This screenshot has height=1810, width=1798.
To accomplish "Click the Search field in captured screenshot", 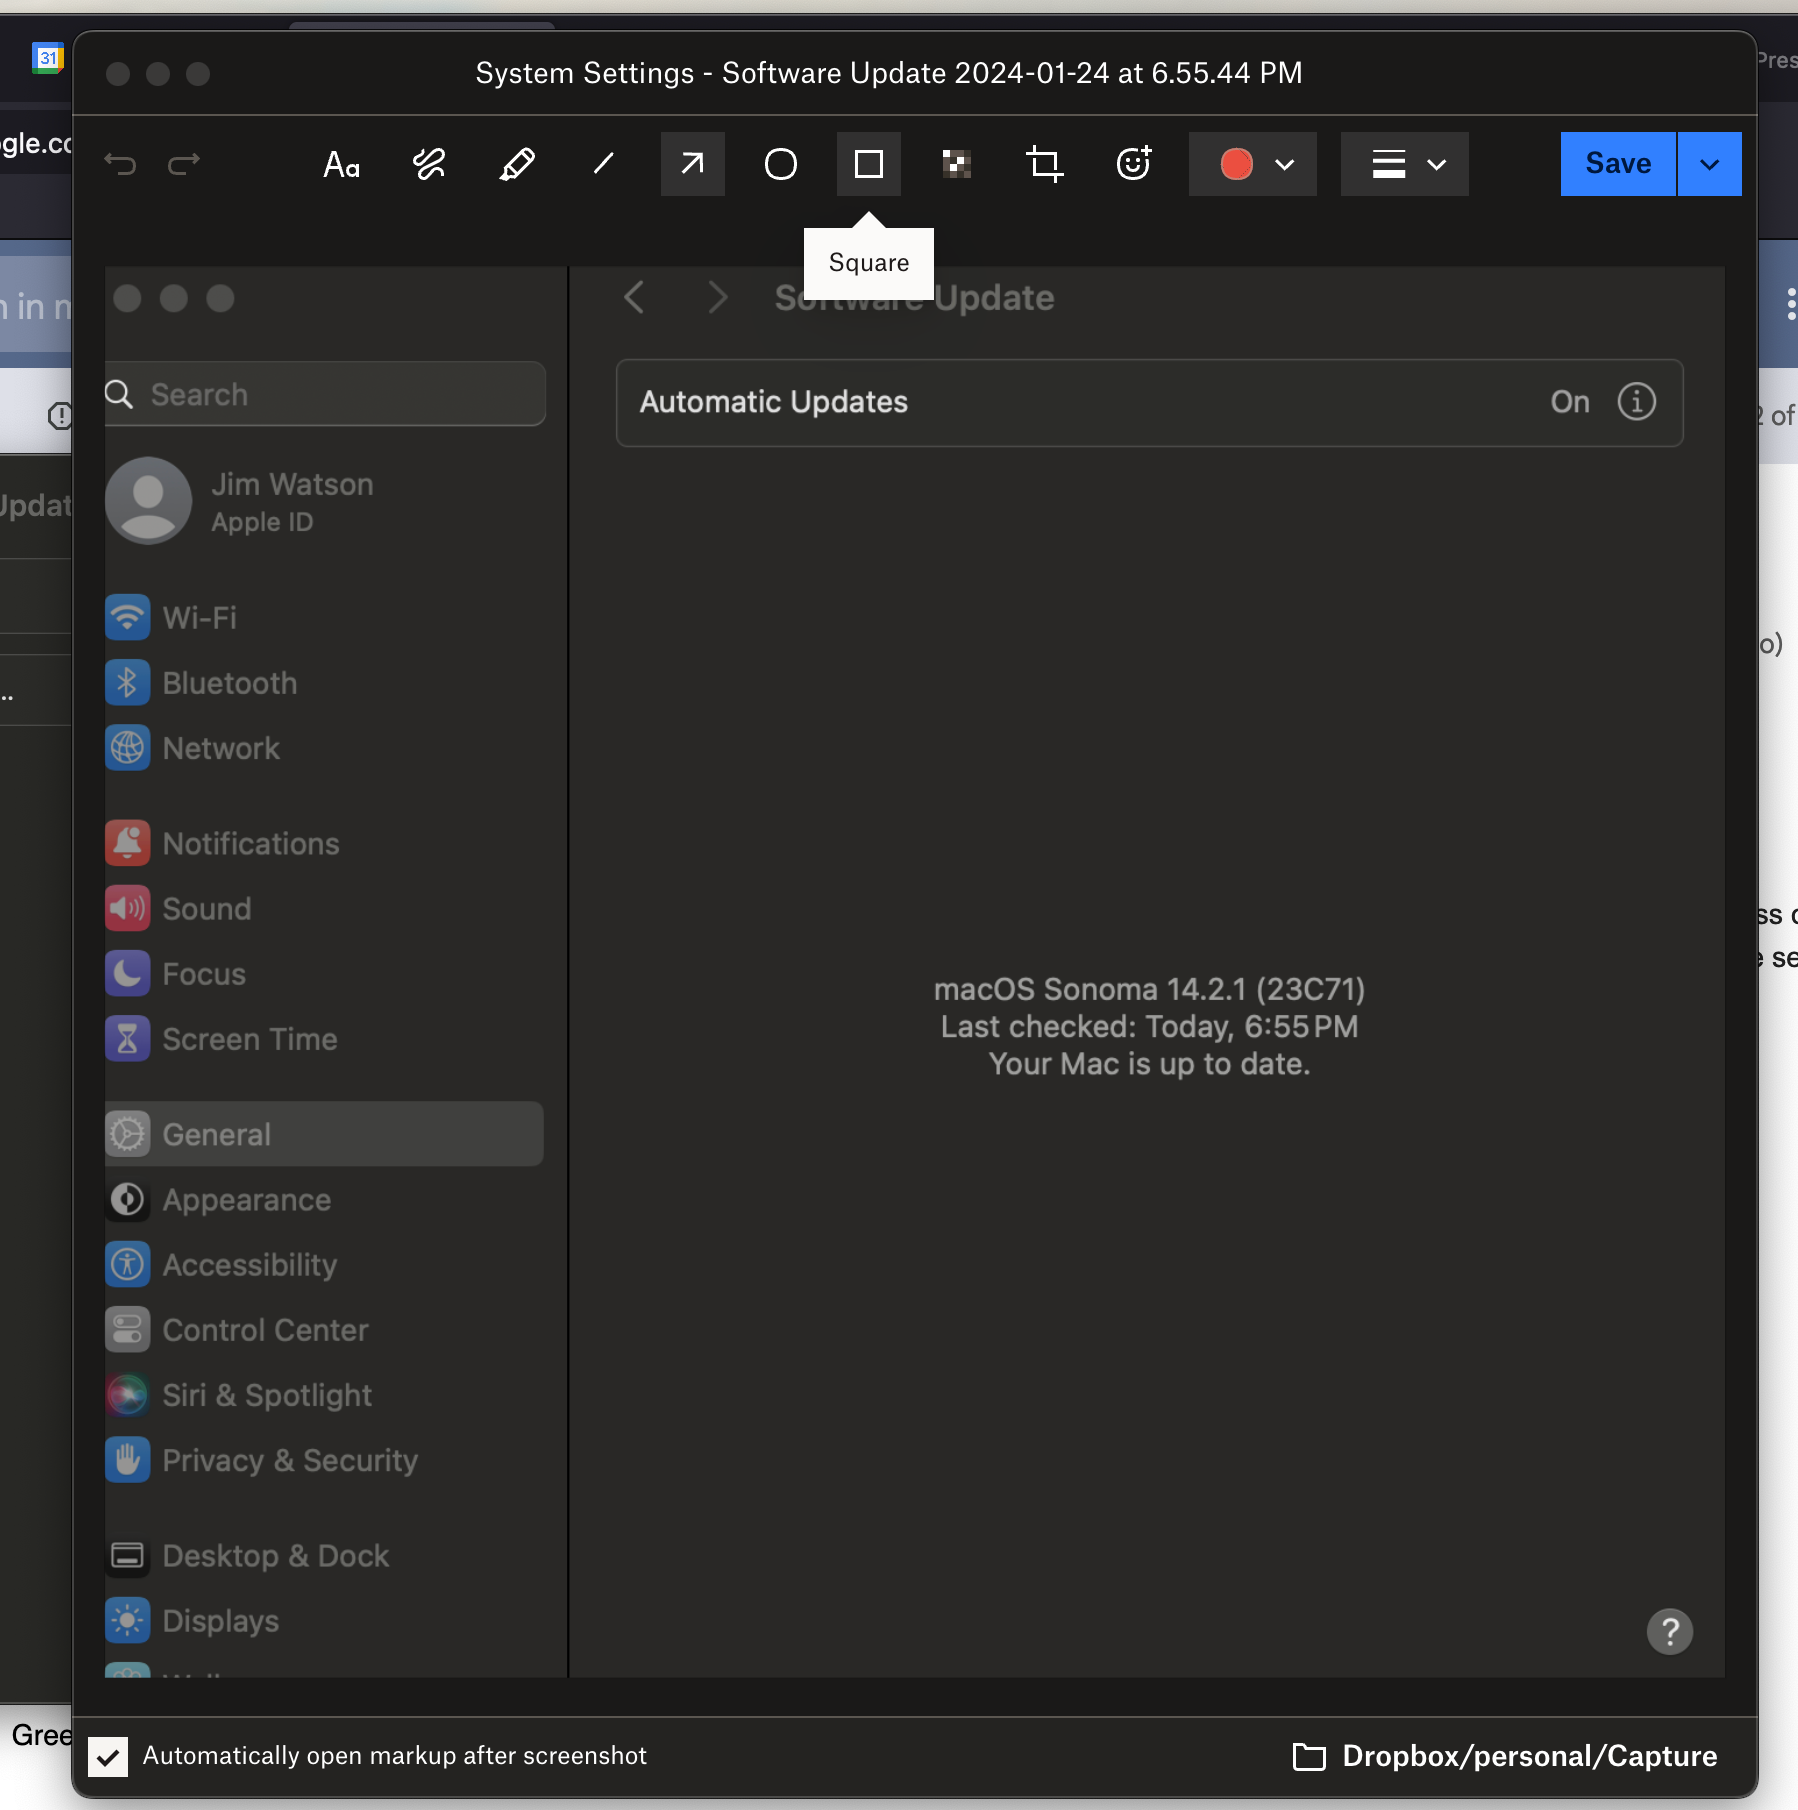I will 325,394.
